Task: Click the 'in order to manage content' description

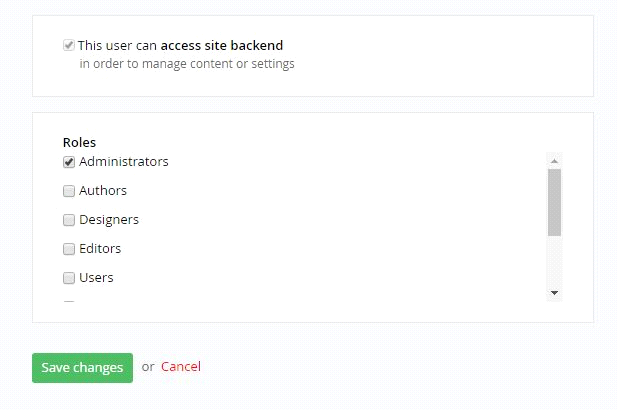Action: tap(187, 63)
